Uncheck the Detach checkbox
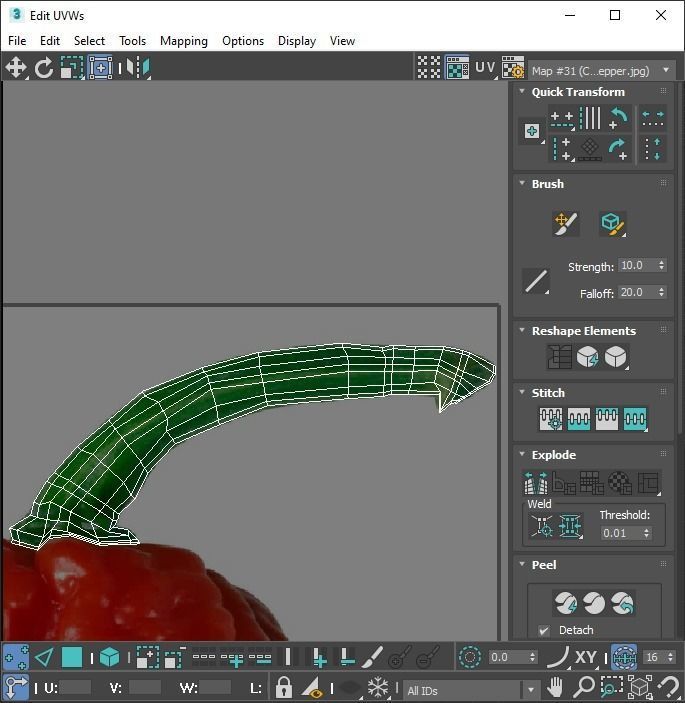This screenshot has width=685, height=703. coord(544,630)
